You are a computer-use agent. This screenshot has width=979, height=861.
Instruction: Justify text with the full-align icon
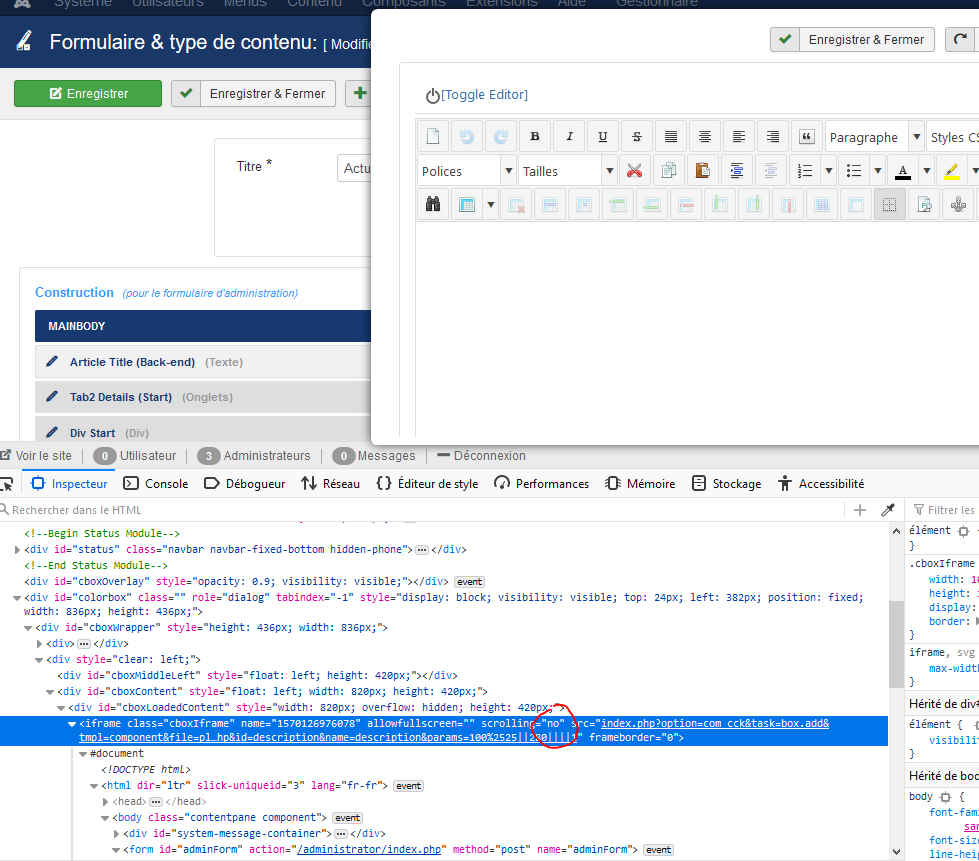pyautogui.click(x=671, y=136)
